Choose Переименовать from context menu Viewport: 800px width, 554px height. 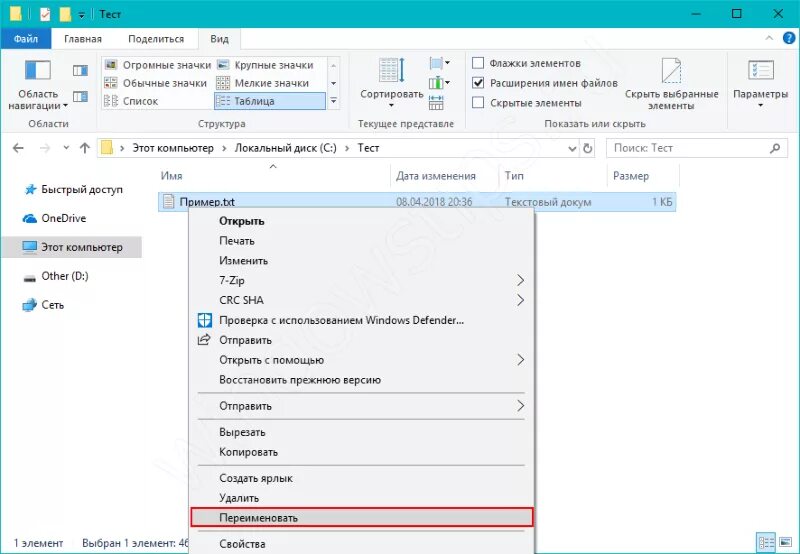pos(362,517)
